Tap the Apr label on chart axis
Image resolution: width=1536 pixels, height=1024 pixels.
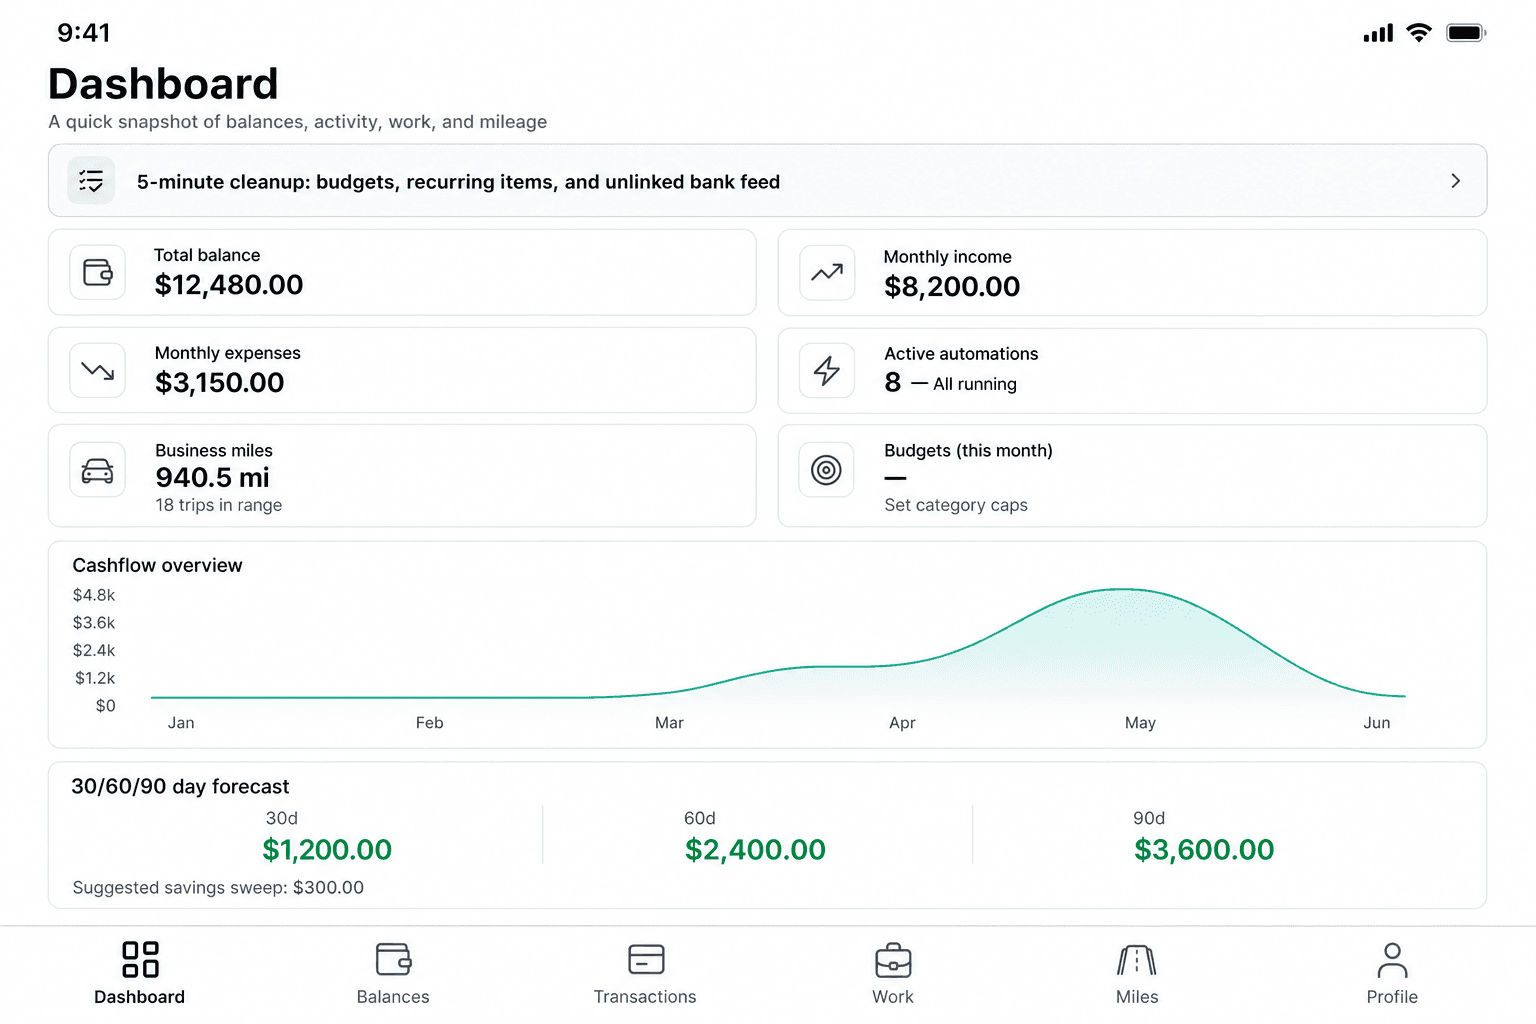(x=902, y=723)
